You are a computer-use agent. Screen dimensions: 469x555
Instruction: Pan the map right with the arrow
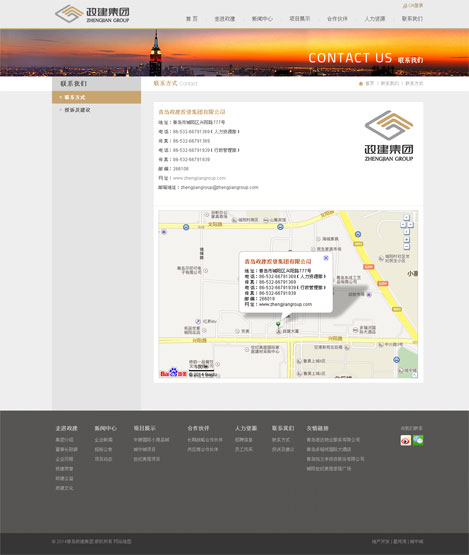click(x=410, y=224)
